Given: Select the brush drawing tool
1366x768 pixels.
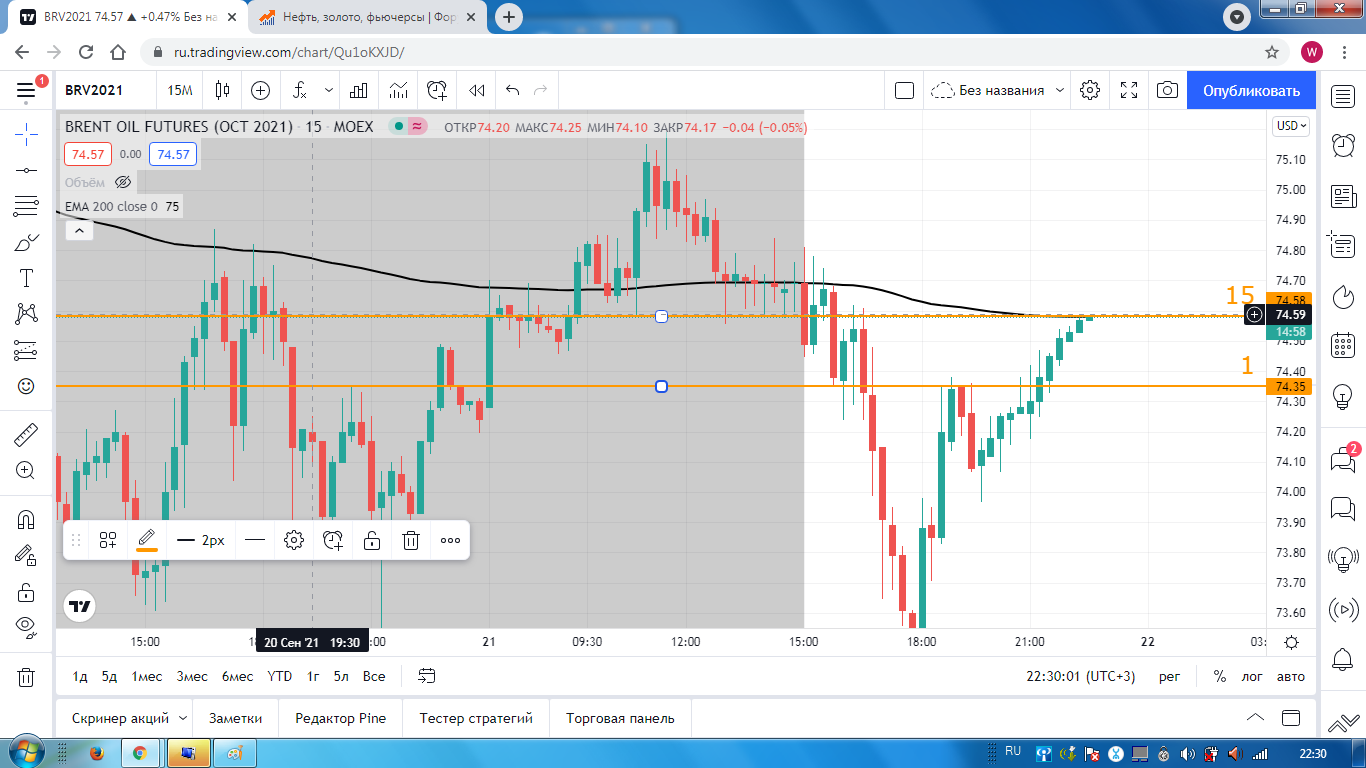Looking at the screenshot, I should coord(26,242).
